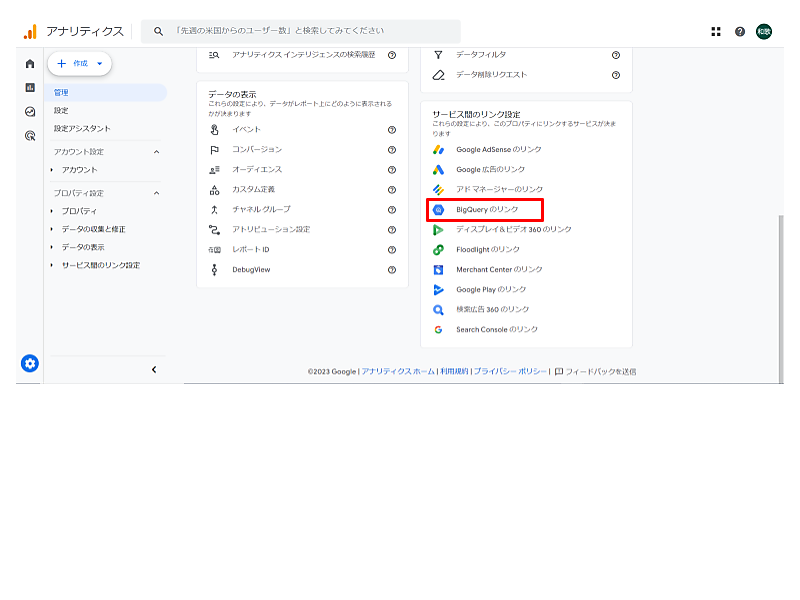Screen dimensions: 800x600
Task: Click help icon beside レポート ID
Action: 392,249
